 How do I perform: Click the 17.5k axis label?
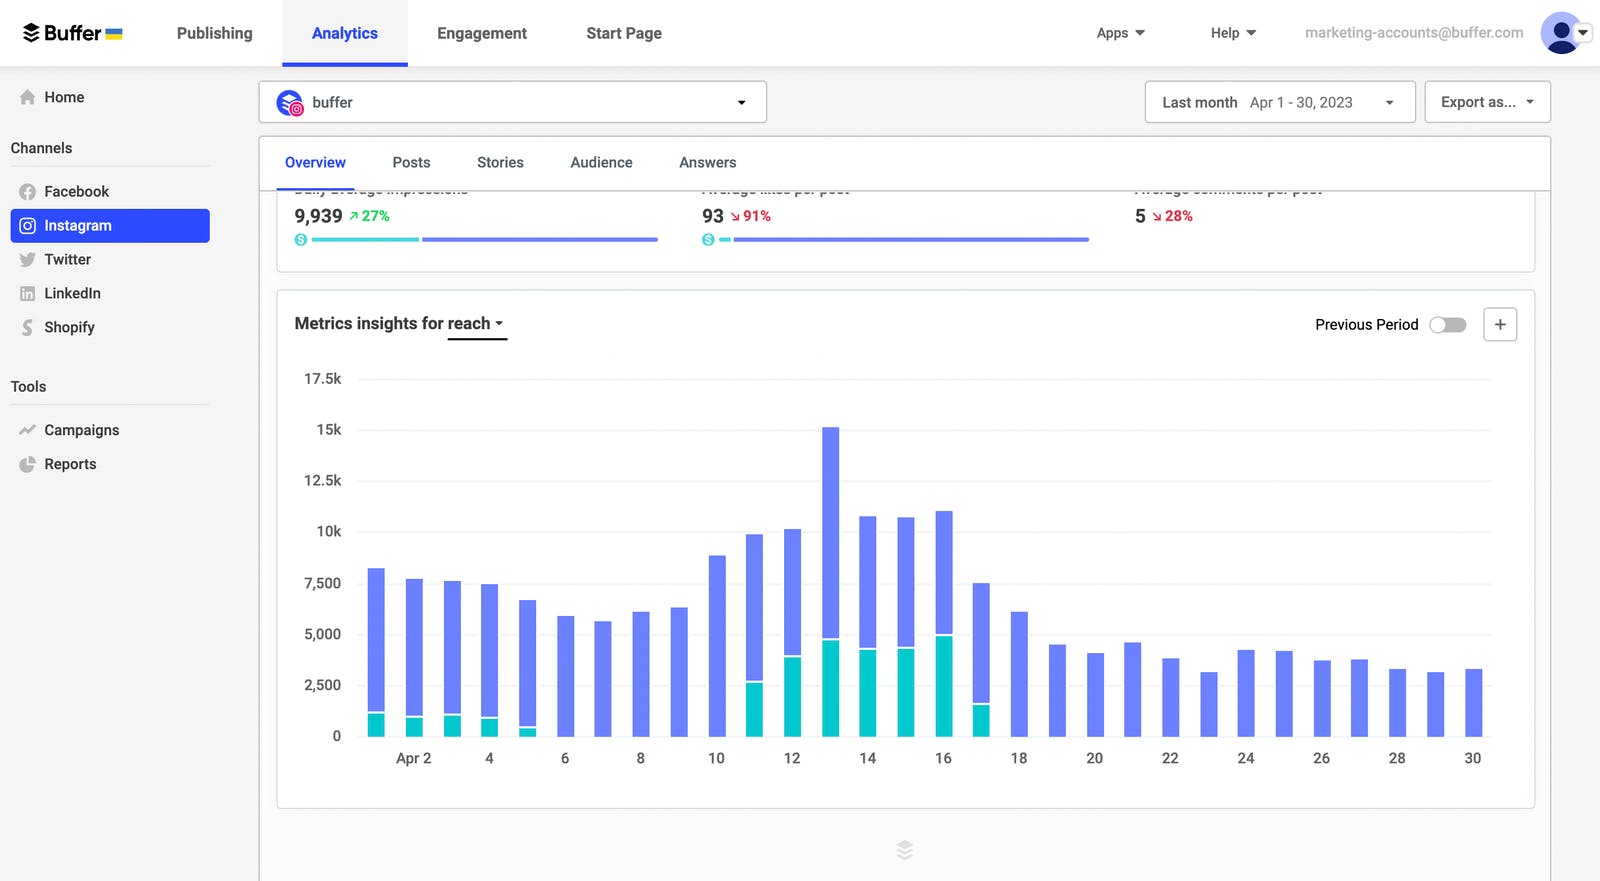point(322,379)
